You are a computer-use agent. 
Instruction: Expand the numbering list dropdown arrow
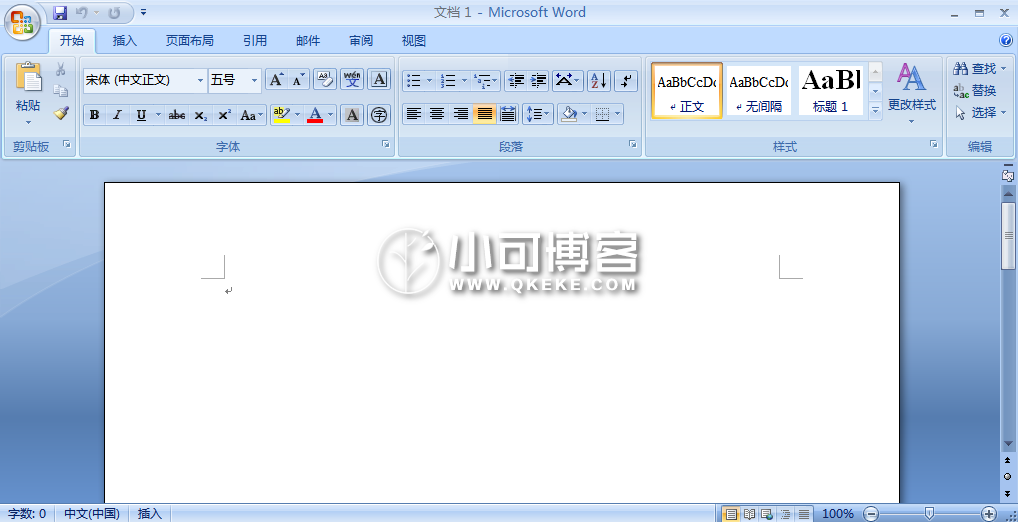pyautogui.click(x=464, y=81)
